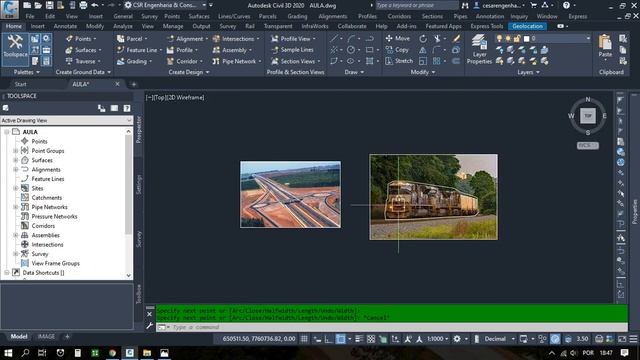Click the Pipe Network button

(x=237, y=61)
